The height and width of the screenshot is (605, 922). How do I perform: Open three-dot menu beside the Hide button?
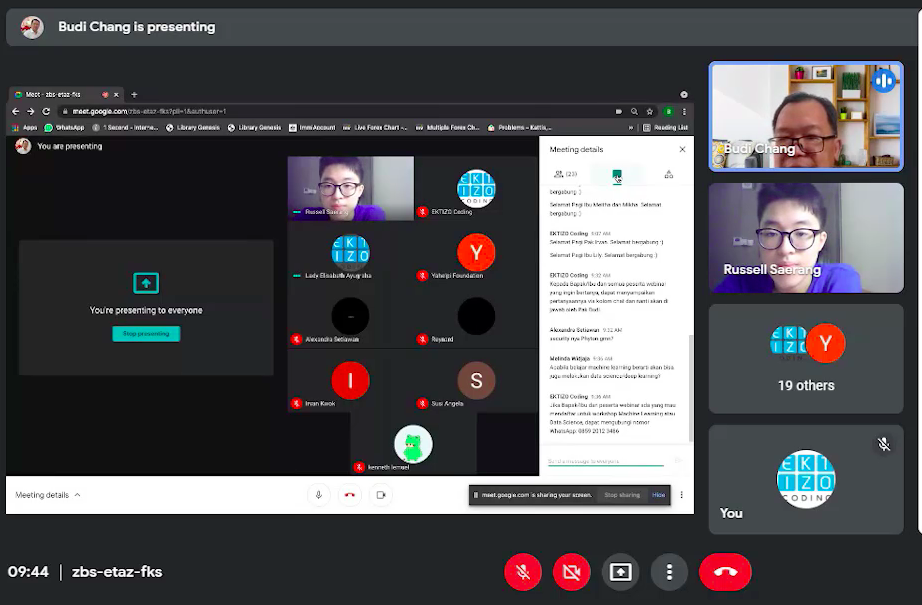[682, 494]
